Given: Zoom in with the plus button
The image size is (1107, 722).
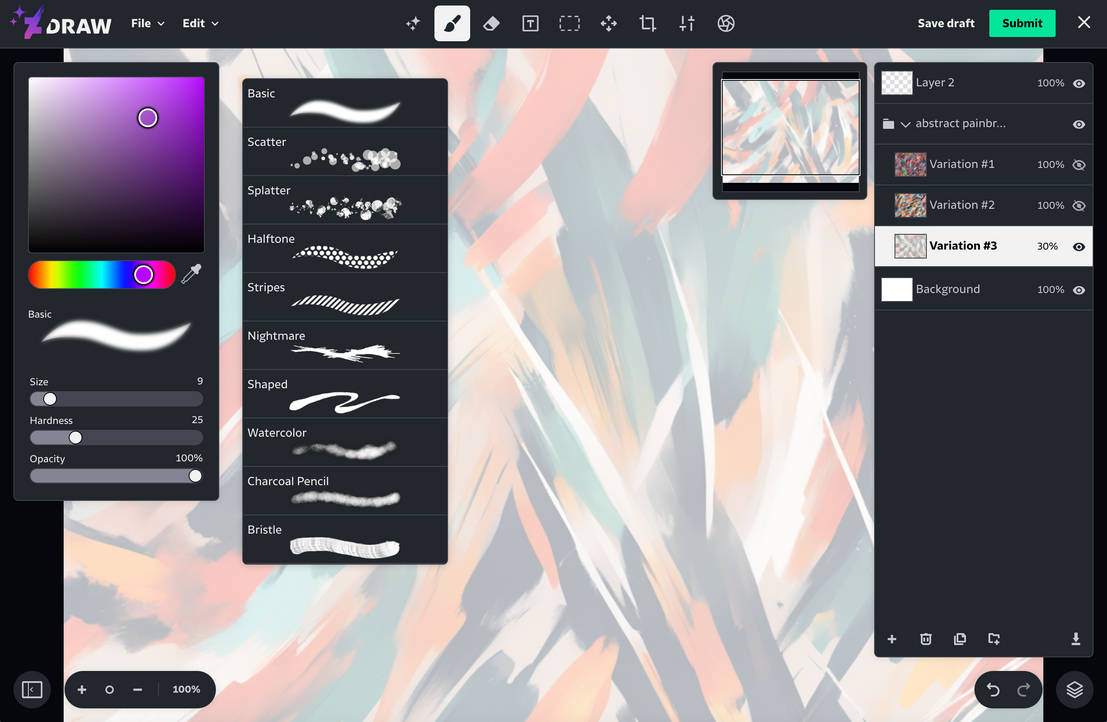Looking at the screenshot, I should pos(82,690).
